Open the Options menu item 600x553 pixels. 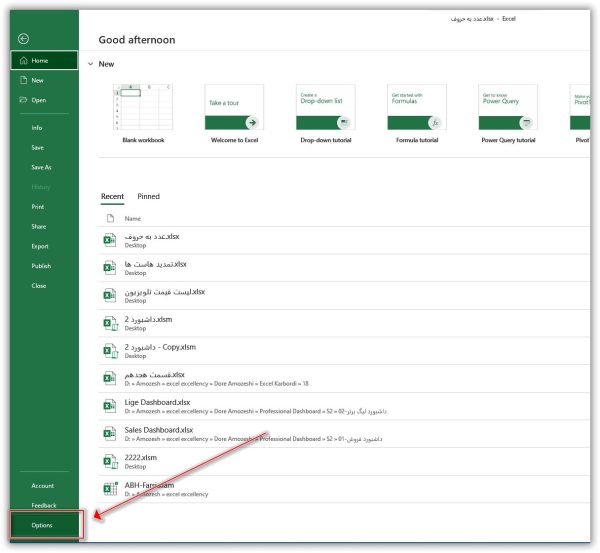pos(42,525)
